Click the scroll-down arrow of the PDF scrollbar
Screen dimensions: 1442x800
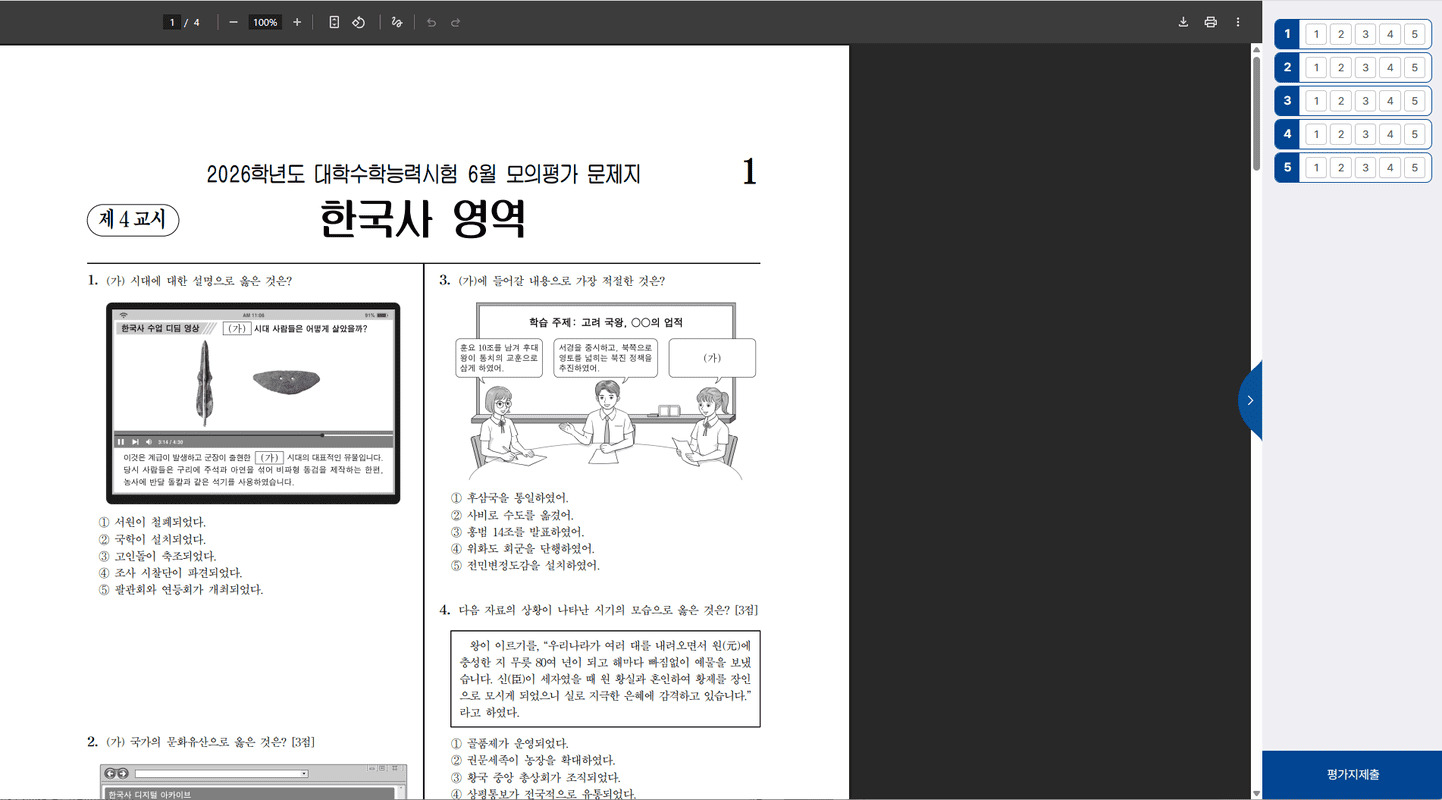[1256, 794]
